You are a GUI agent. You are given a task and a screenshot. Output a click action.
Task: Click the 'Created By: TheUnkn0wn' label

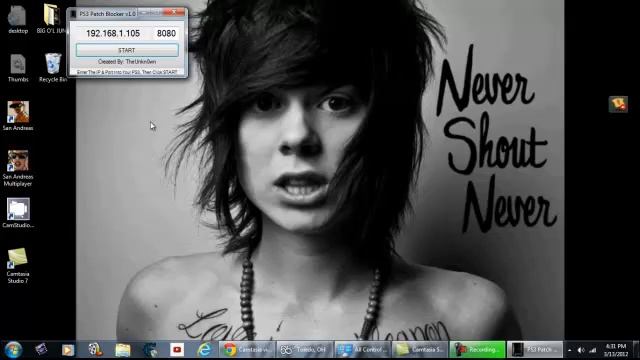point(127,62)
